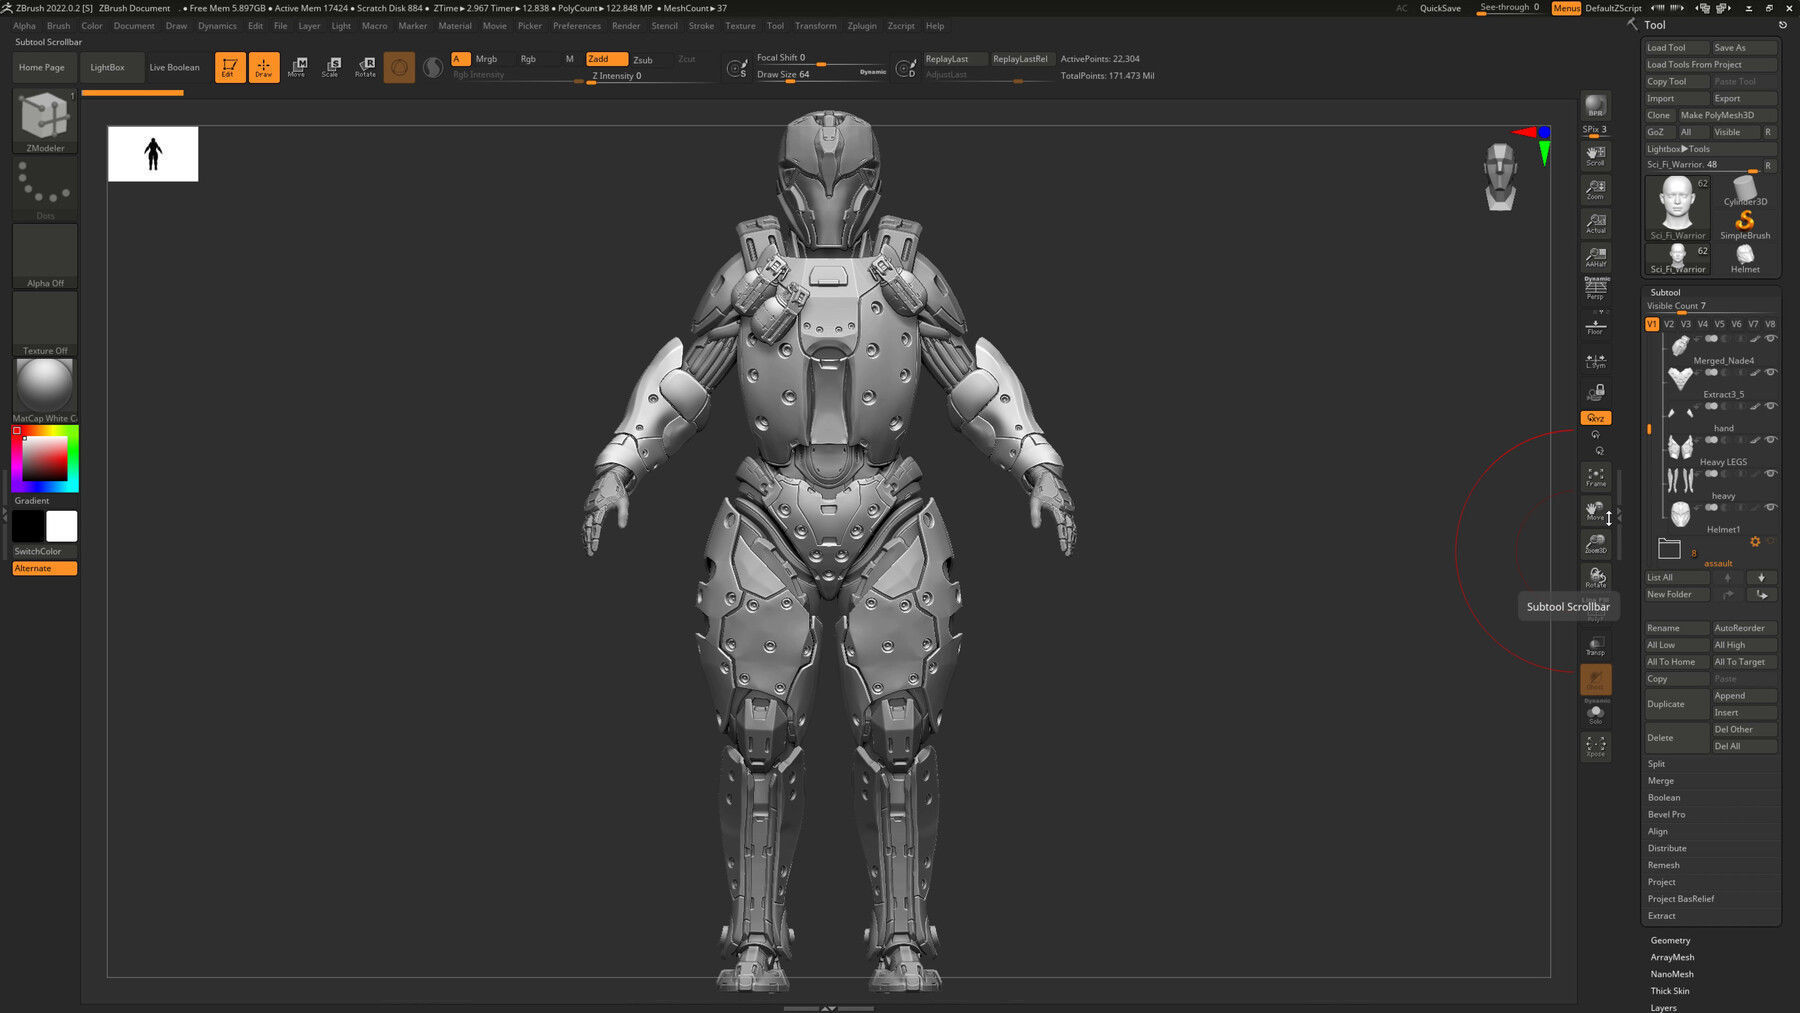Open the Alpha Off selector
The image size is (1800, 1013).
[x=45, y=256]
